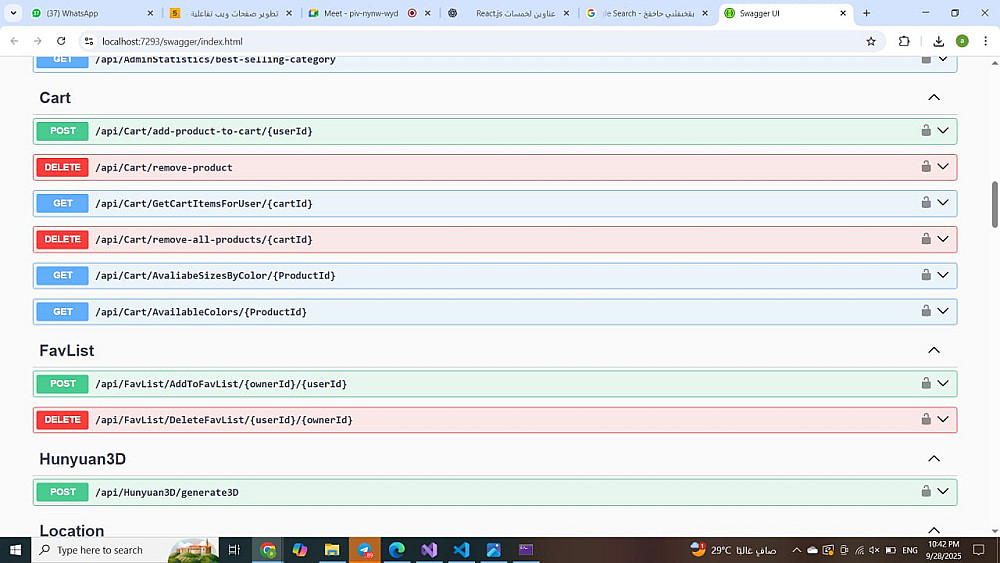Collapse the Cart section
1000x563 pixels.
934,98
